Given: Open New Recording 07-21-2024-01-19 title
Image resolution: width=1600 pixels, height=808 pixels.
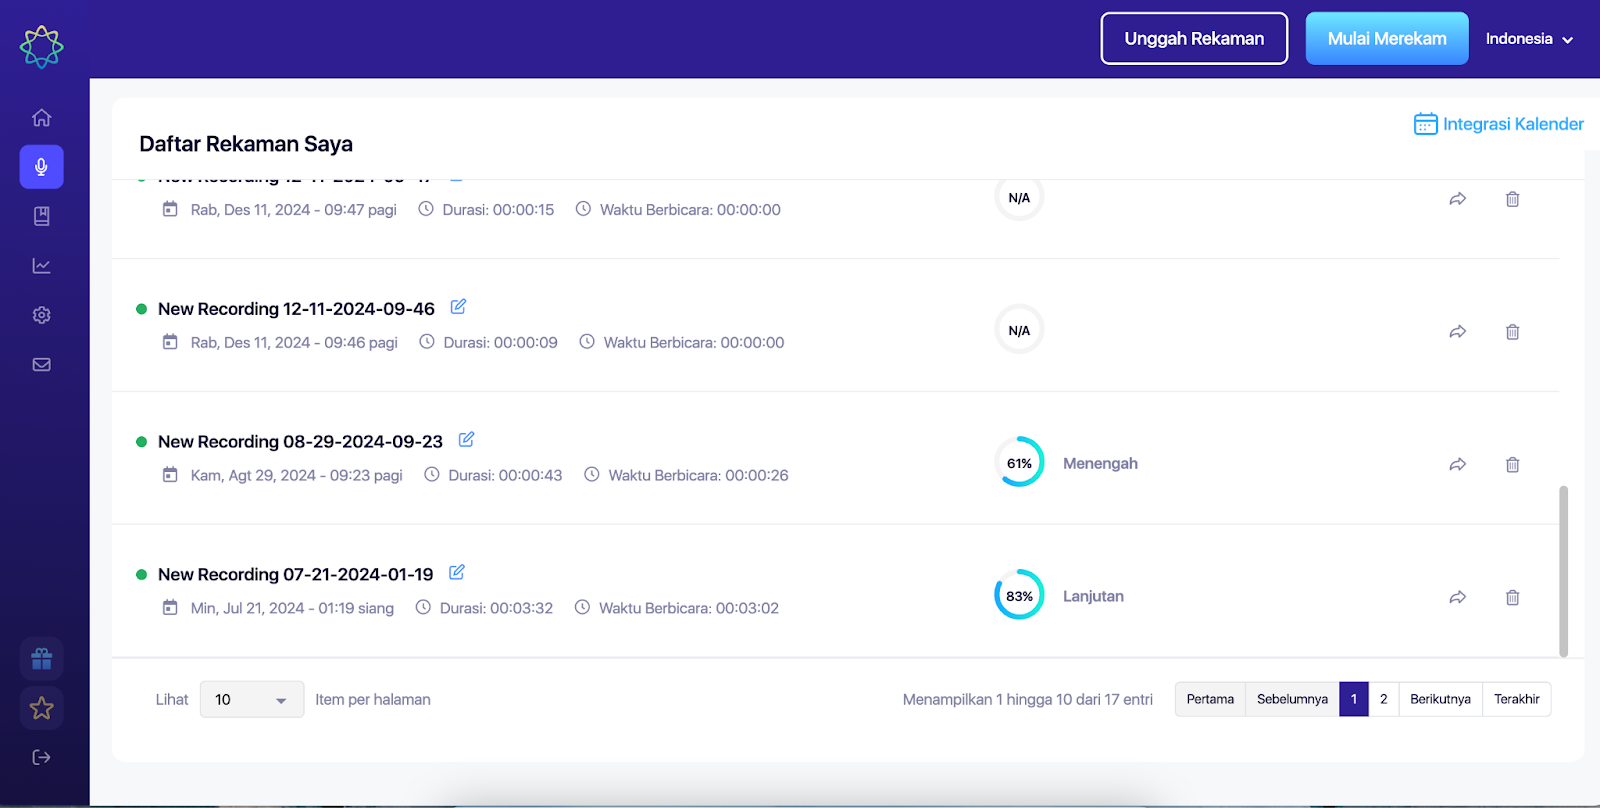Looking at the screenshot, I should point(295,575).
